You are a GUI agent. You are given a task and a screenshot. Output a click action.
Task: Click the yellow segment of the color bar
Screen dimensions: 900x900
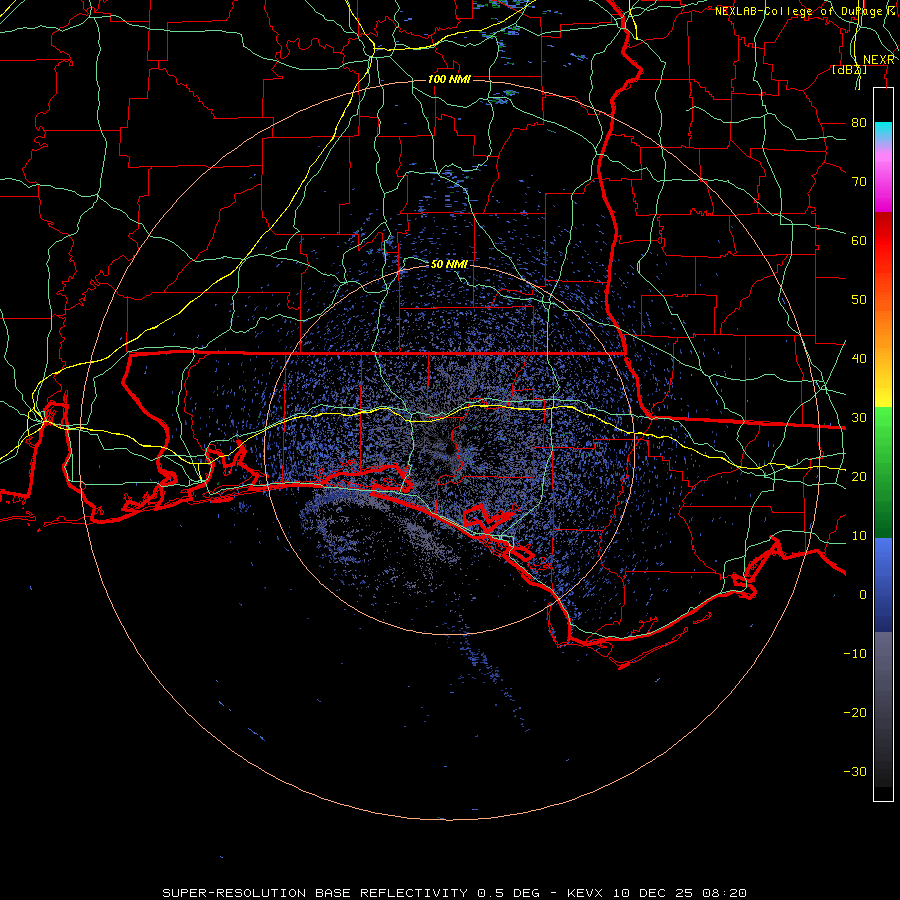click(x=883, y=389)
